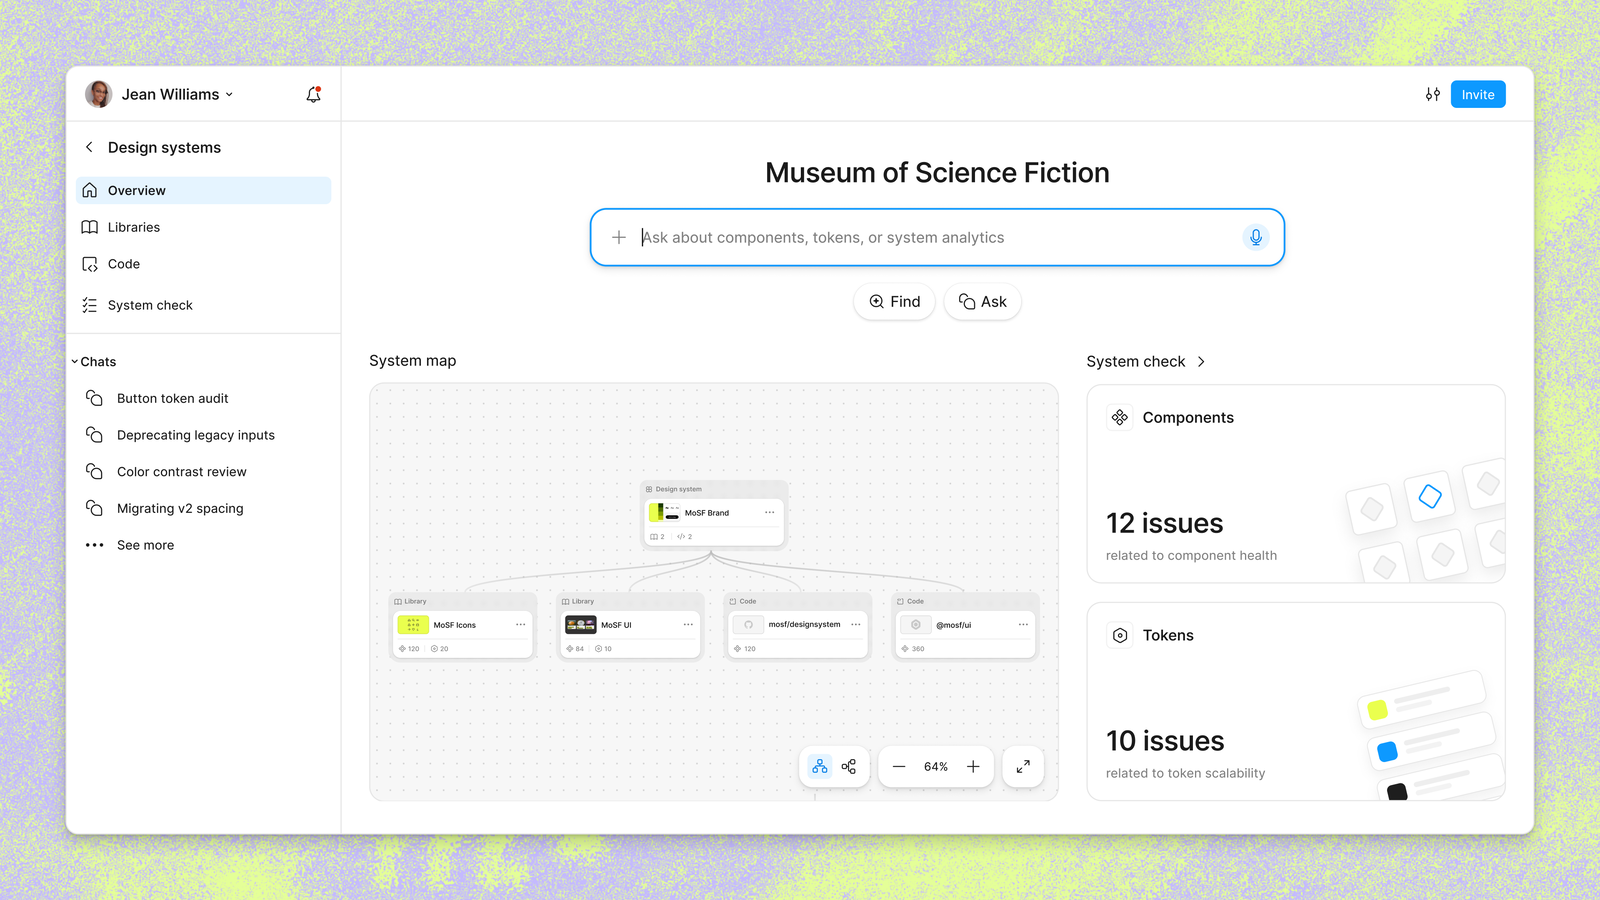
Task: Open the filter settings sliders icon
Action: click(1433, 94)
